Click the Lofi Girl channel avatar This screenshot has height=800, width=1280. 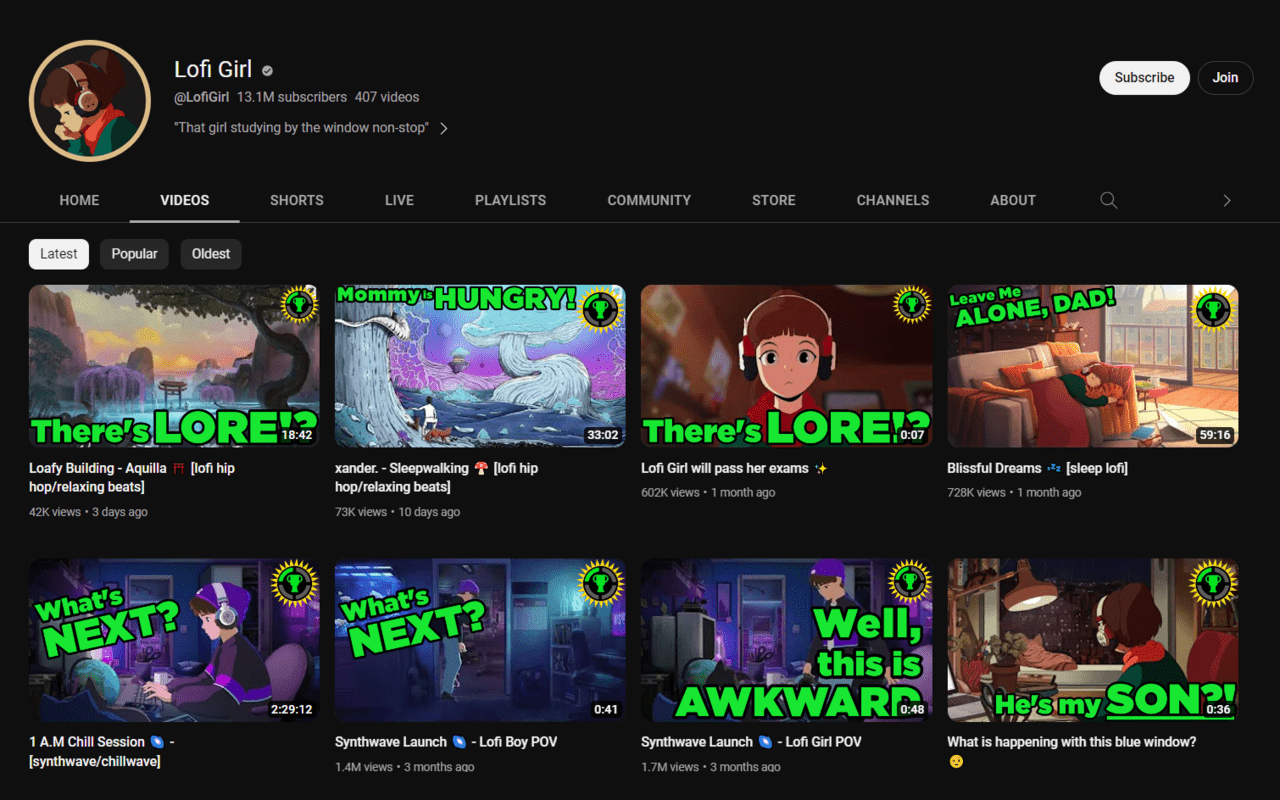point(90,100)
